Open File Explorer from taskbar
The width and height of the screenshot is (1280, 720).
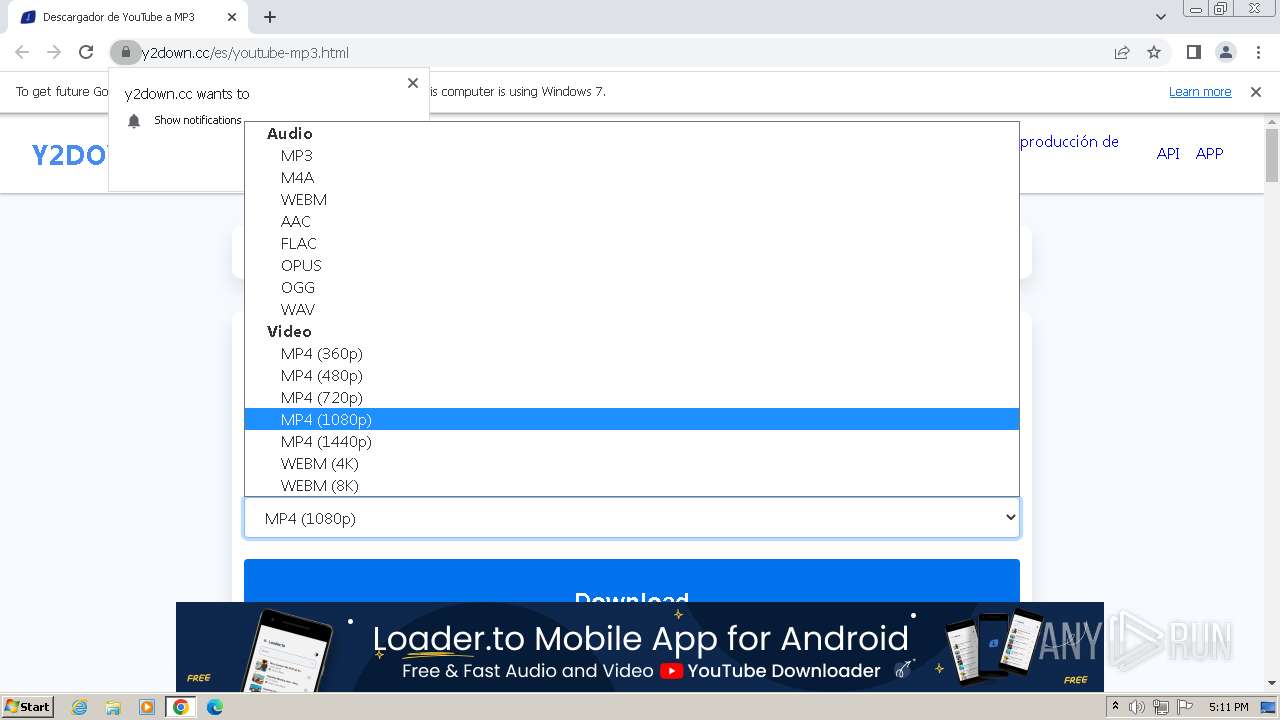113,707
